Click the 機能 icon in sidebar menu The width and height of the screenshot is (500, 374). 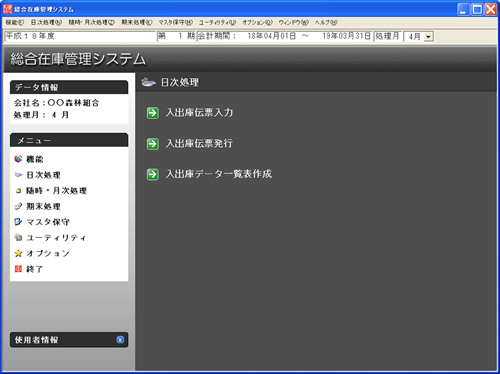coord(18,159)
